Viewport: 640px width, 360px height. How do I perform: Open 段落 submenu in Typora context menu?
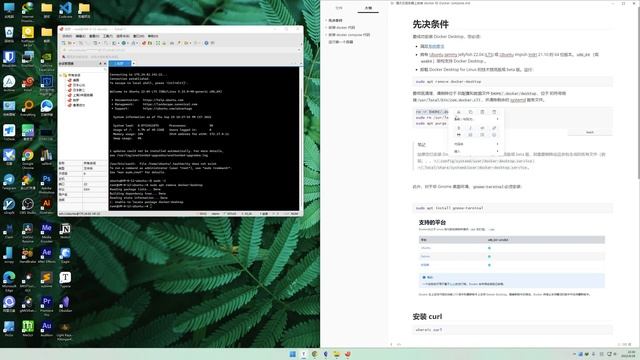point(476,144)
